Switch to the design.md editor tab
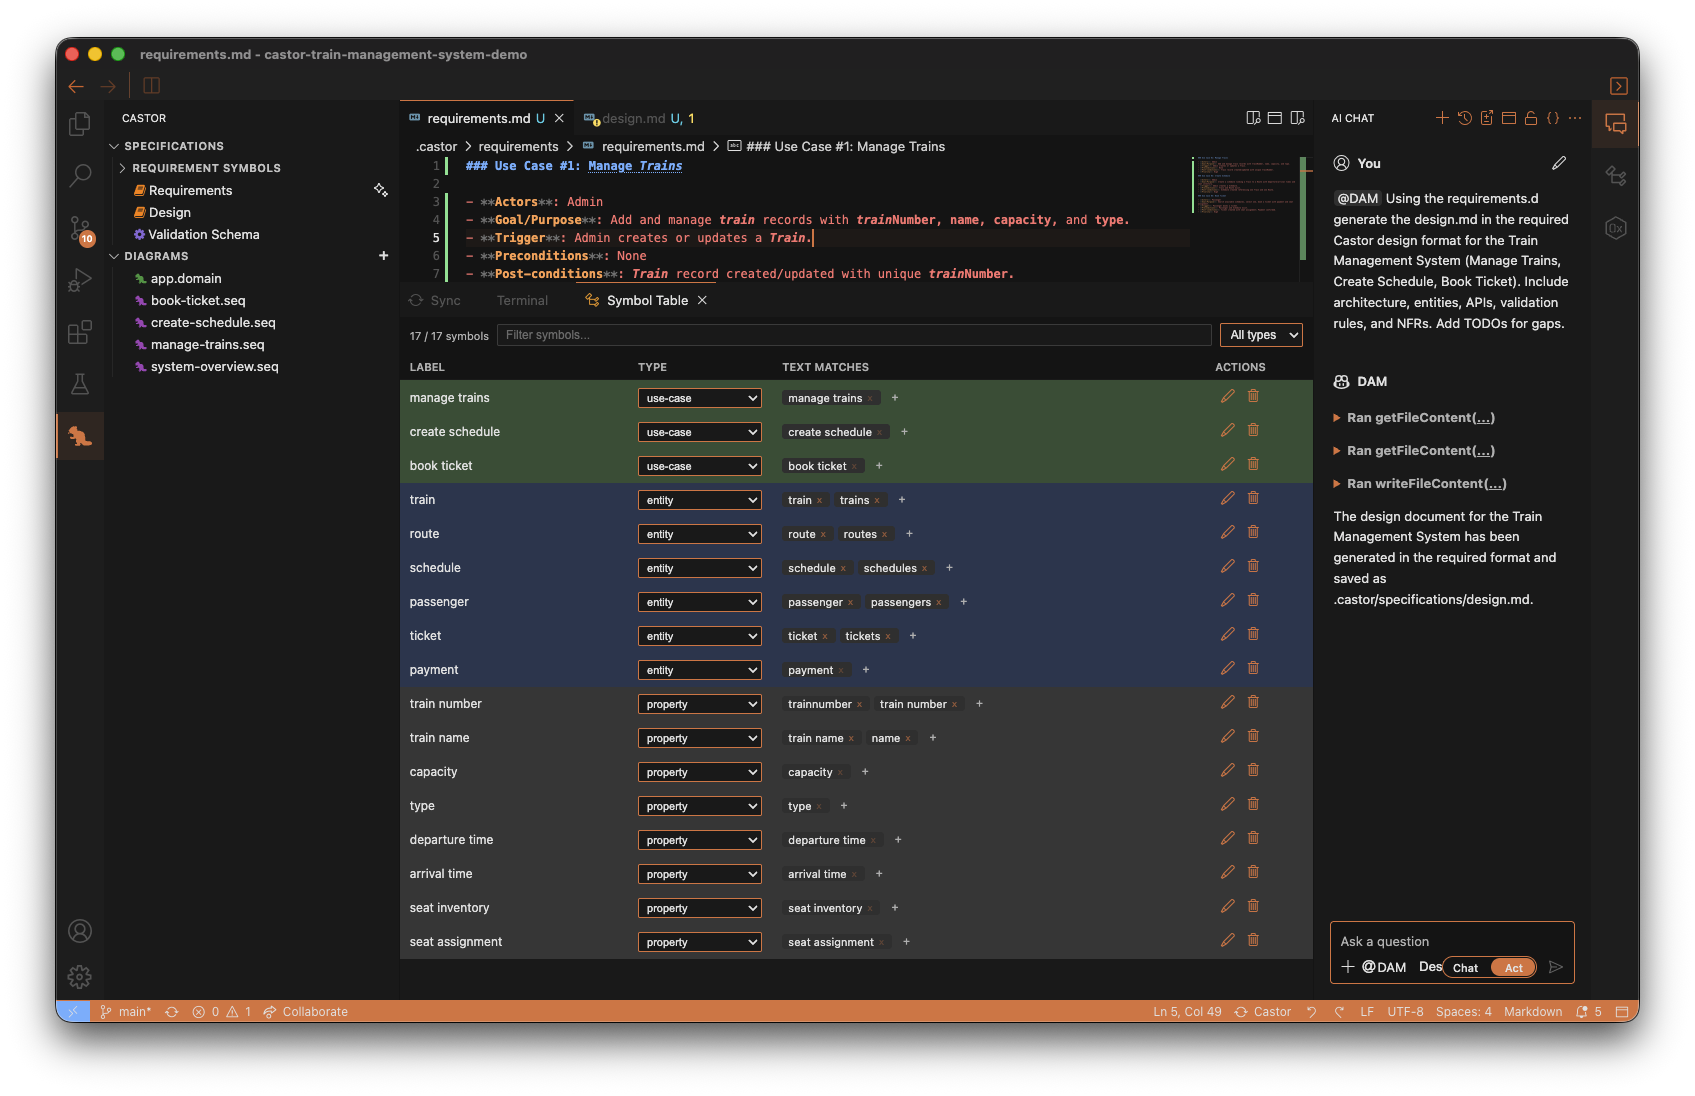1695x1096 pixels. [633, 118]
